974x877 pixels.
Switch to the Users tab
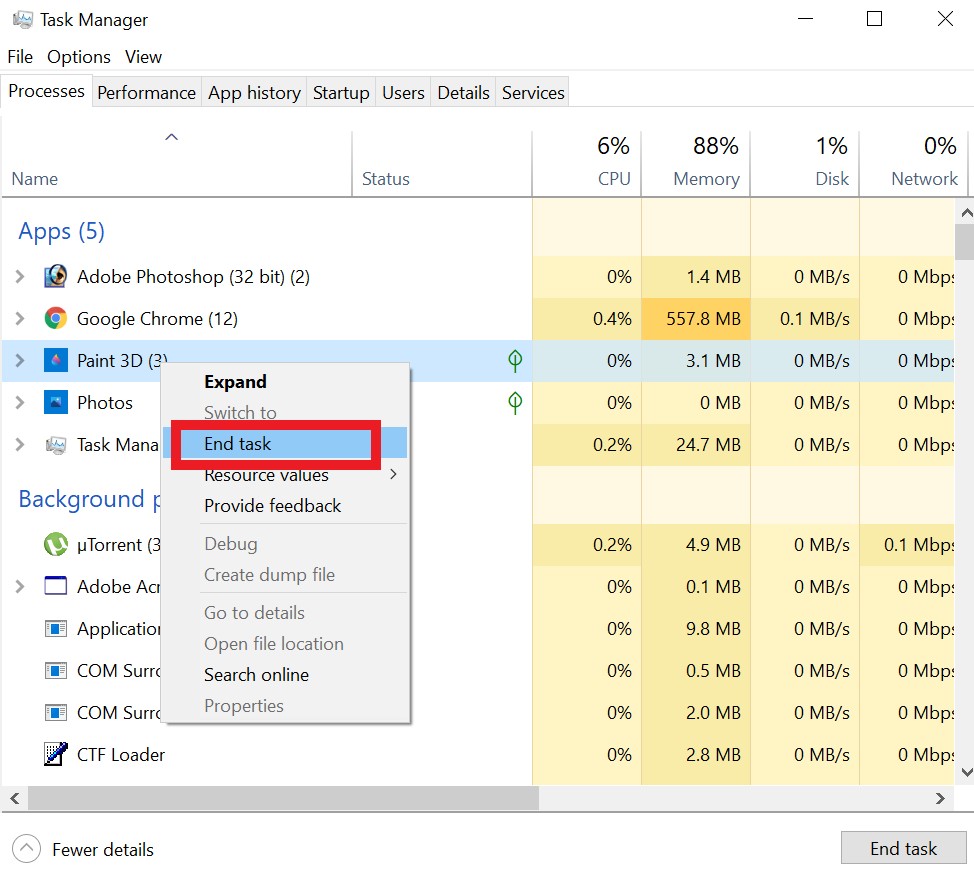pyautogui.click(x=403, y=93)
